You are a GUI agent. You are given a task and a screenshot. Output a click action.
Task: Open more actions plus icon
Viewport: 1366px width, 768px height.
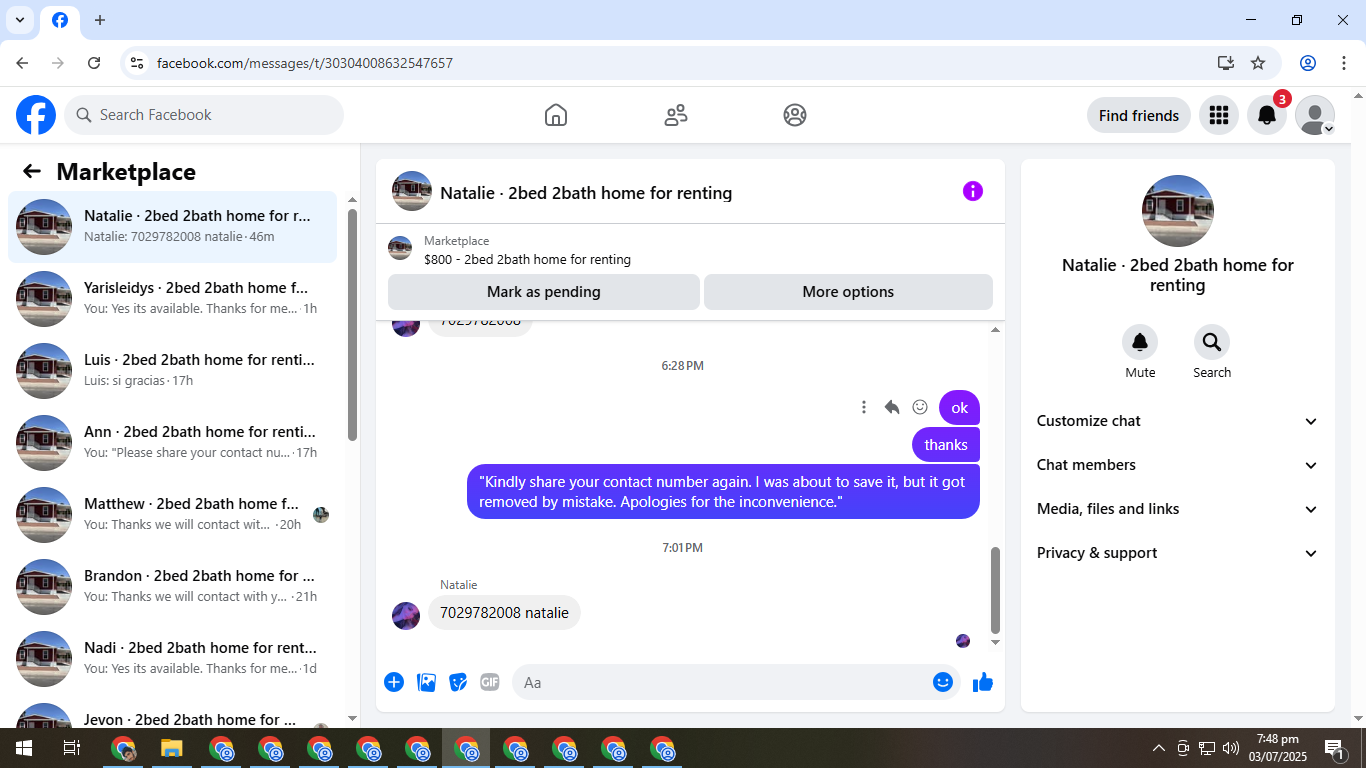click(394, 682)
